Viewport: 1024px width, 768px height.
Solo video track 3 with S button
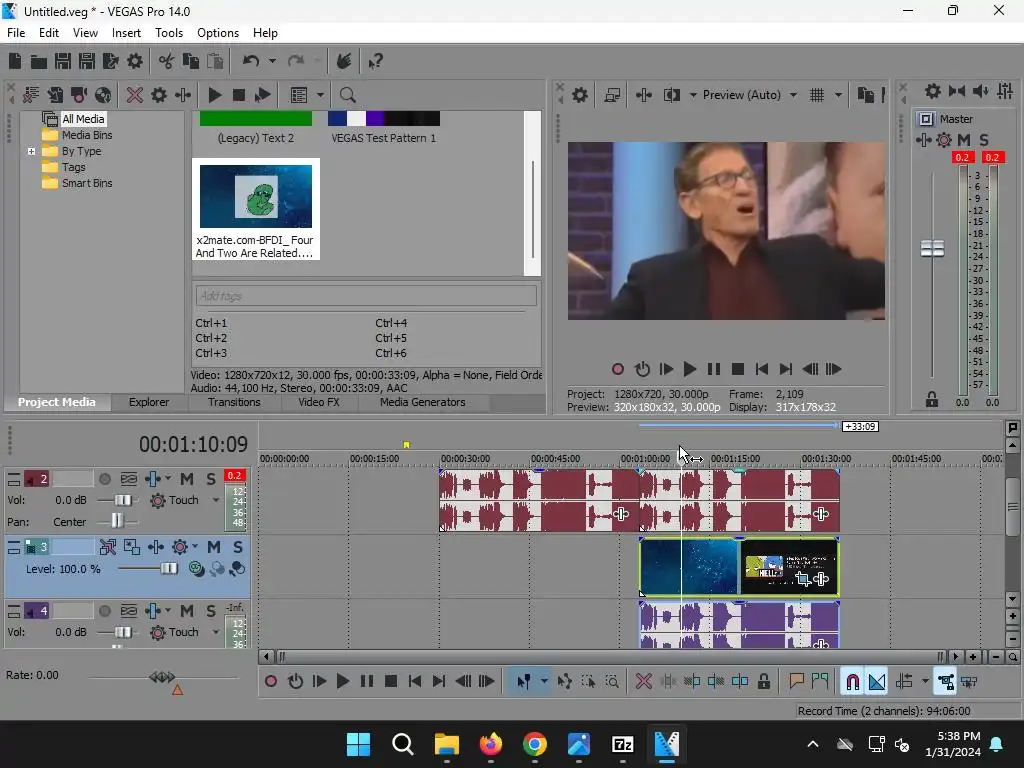tap(238, 547)
